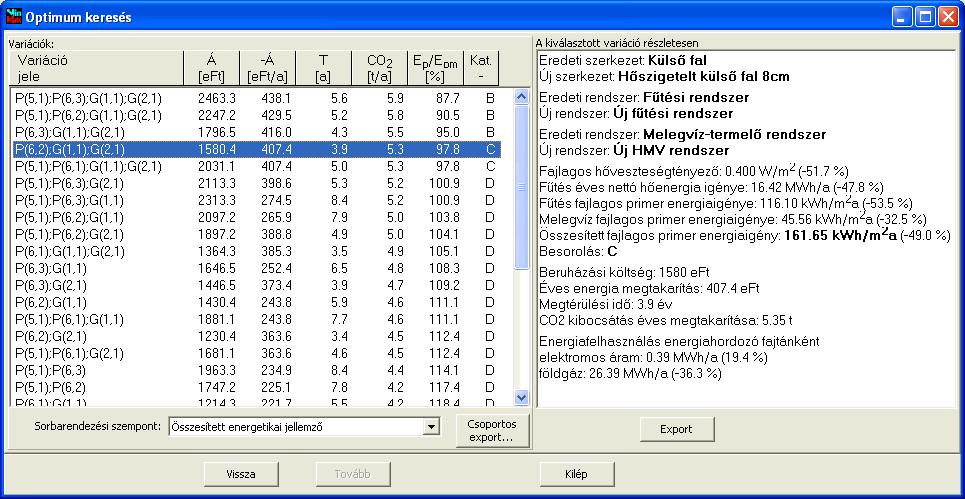Minimize the Optimum keresés window
This screenshot has width=965, height=499.
902,17
